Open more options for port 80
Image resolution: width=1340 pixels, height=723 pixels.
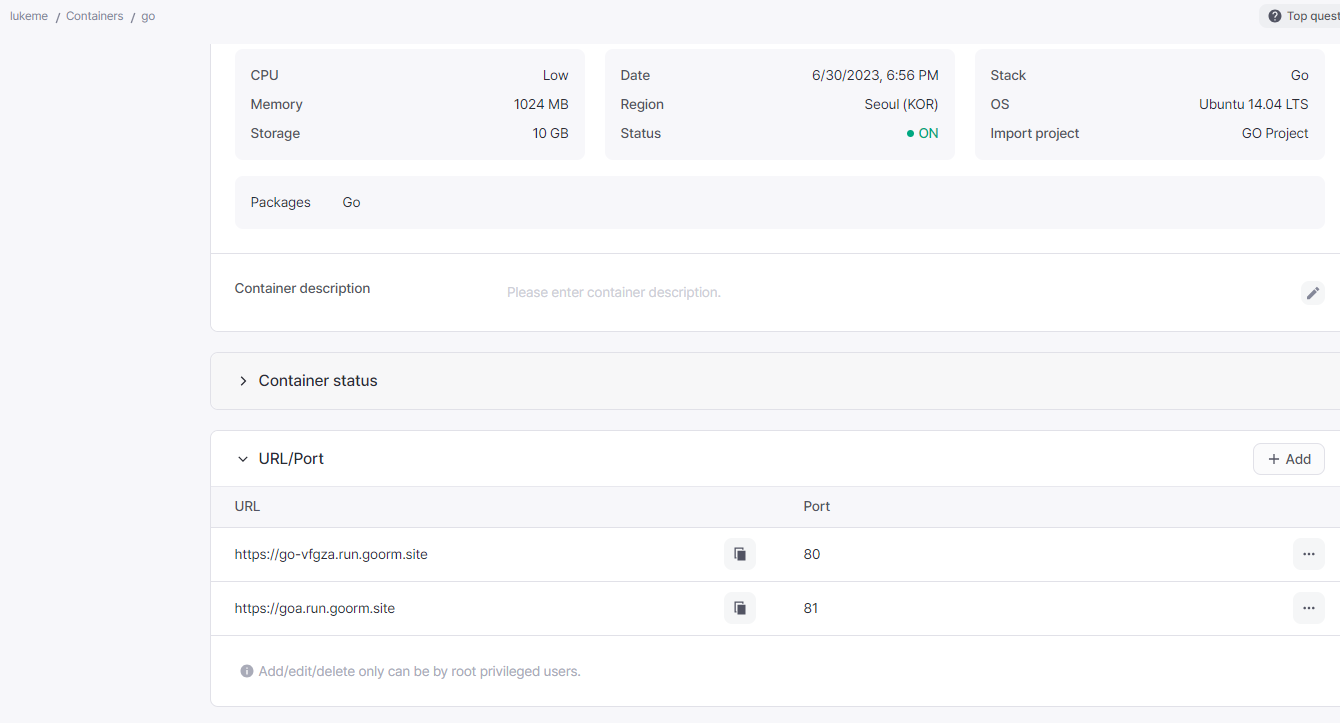coord(1308,554)
